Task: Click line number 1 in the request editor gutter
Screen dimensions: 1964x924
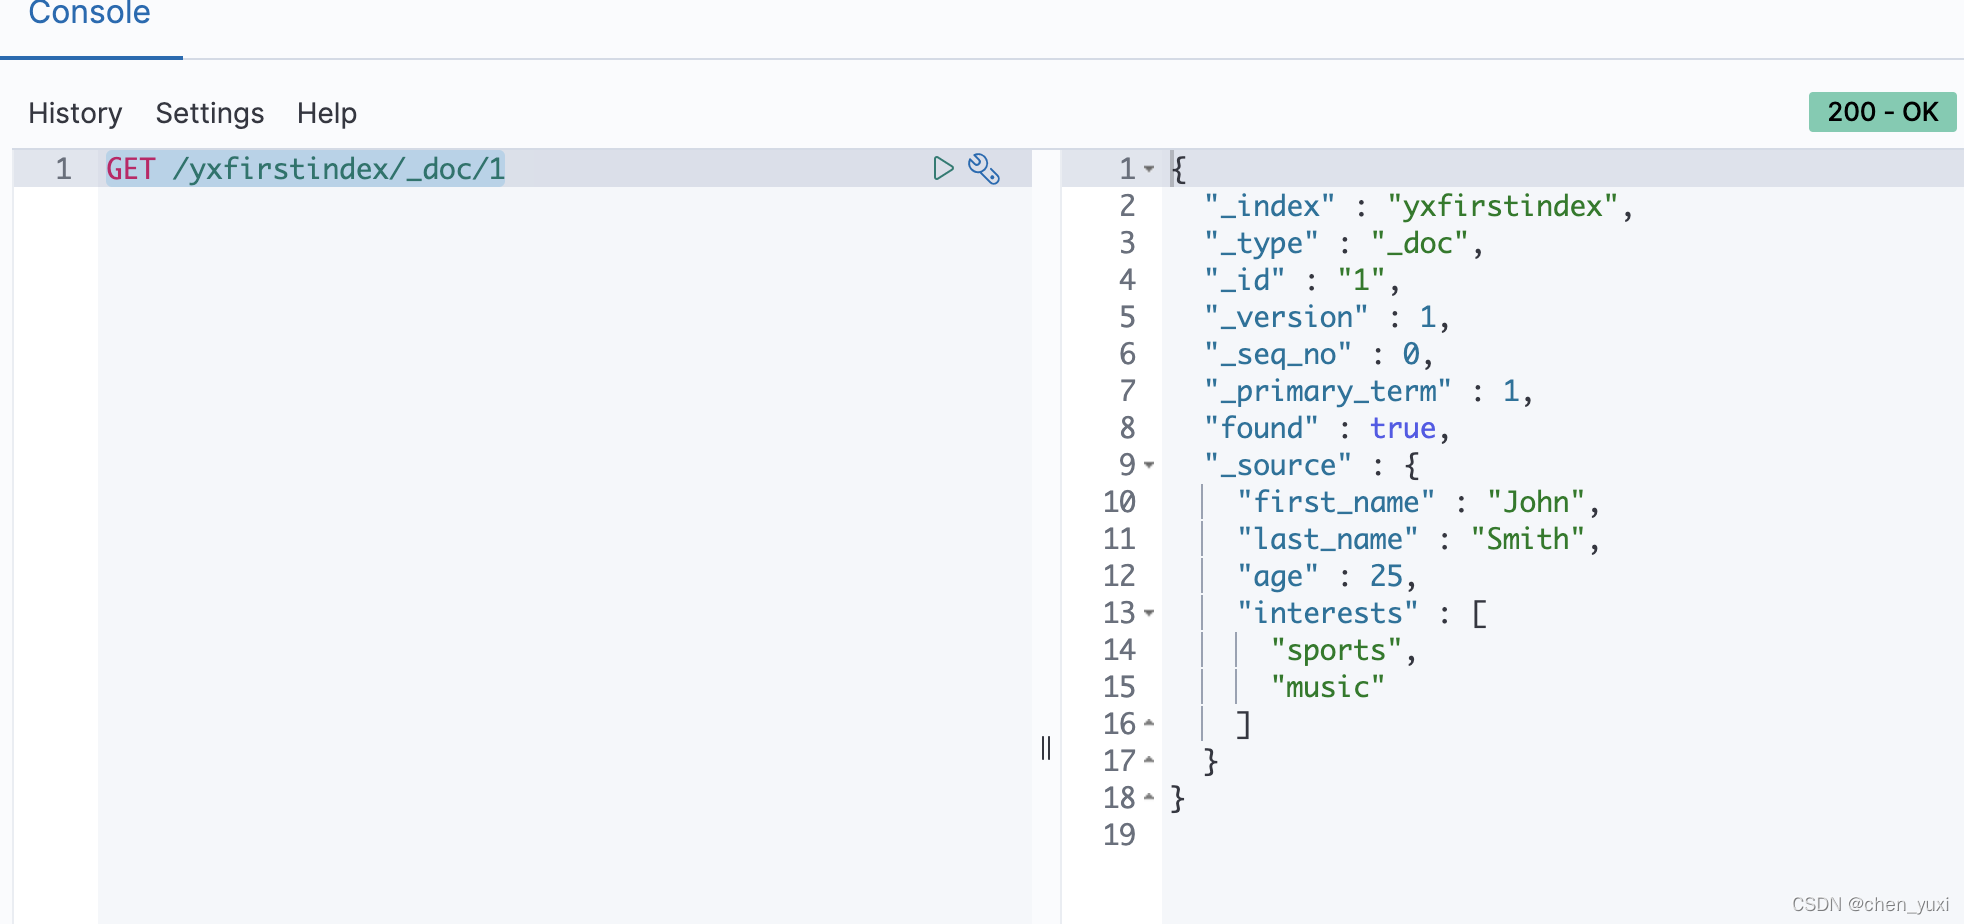Action: (63, 169)
